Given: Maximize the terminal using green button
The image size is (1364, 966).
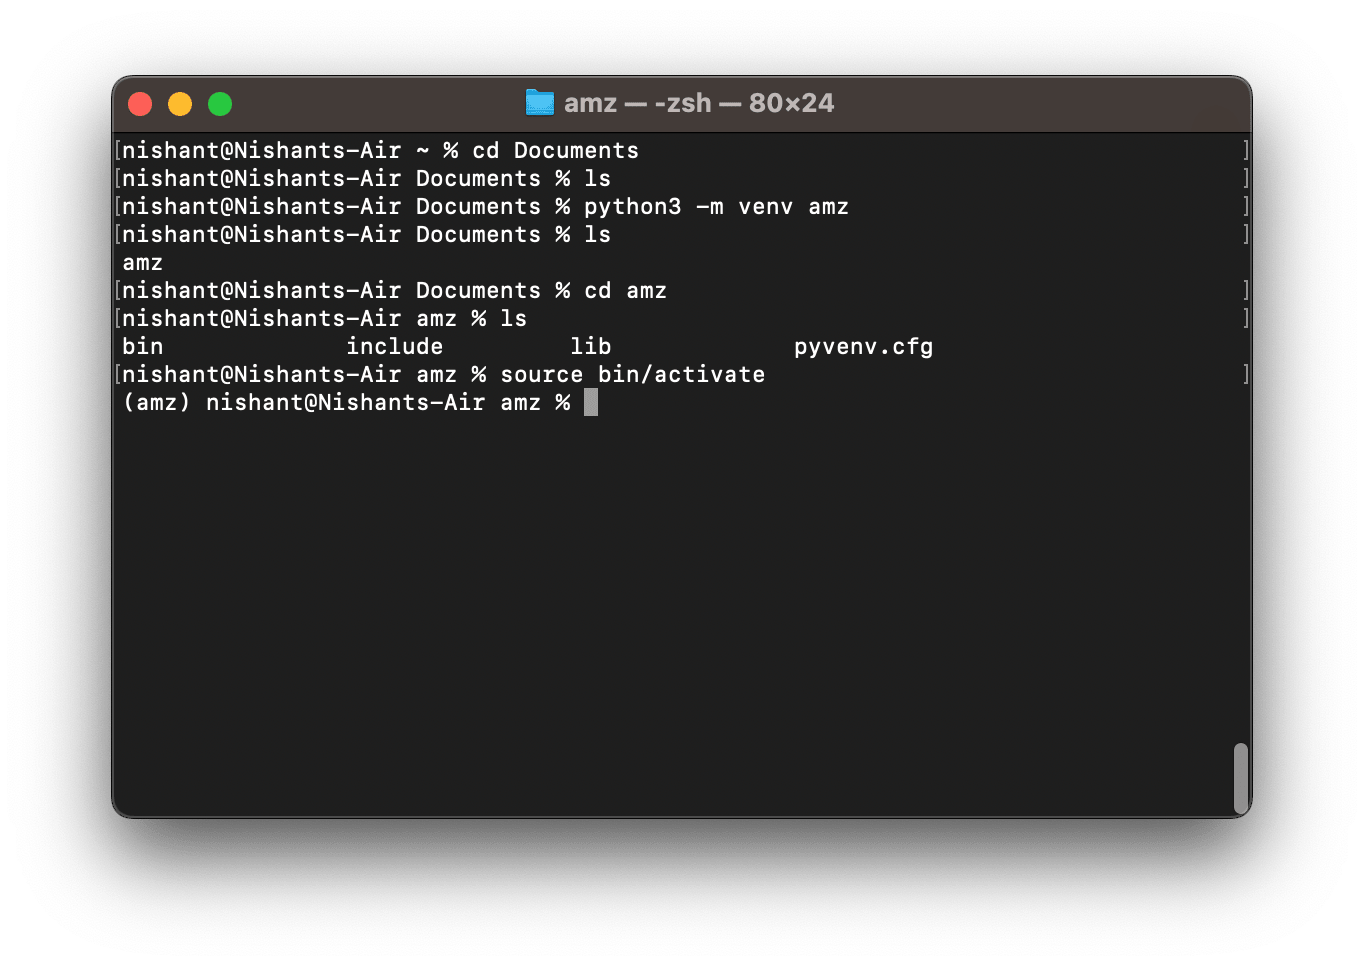Looking at the screenshot, I should pos(220,104).
